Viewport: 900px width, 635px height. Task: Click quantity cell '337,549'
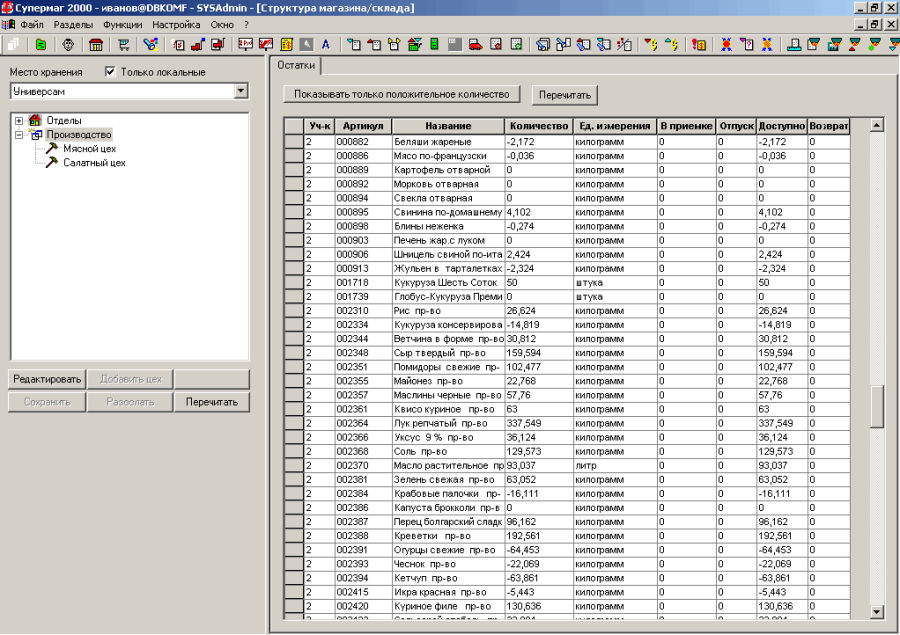(538, 424)
